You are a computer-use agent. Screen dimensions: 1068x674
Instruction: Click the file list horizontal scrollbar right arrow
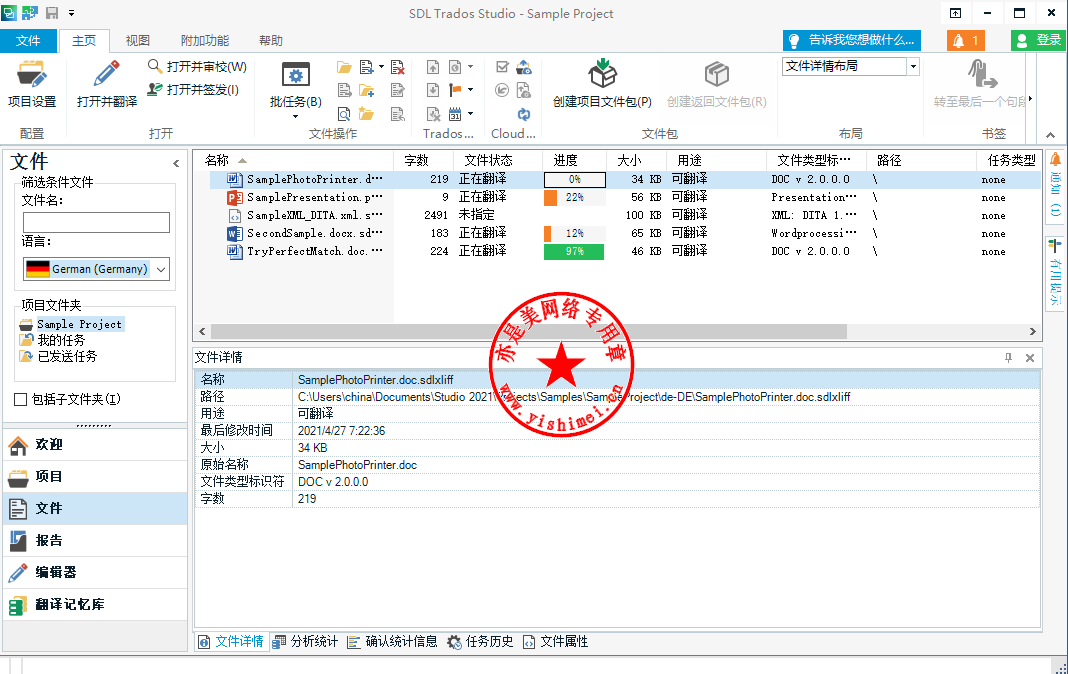coord(1033,332)
